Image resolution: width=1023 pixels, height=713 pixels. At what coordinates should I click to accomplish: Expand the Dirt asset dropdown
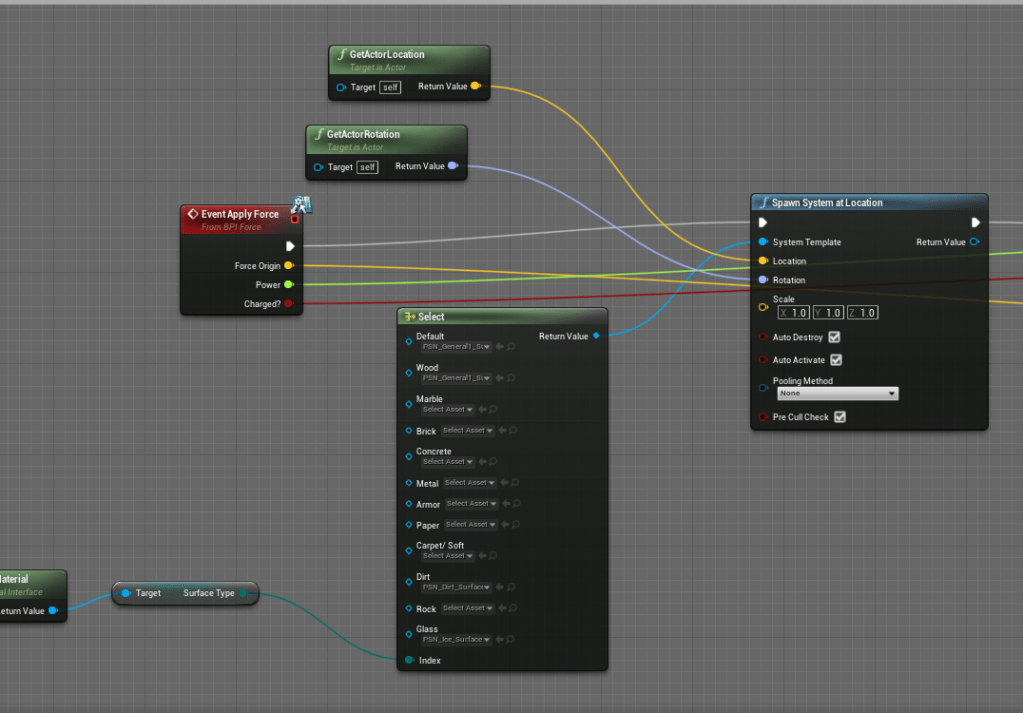pos(456,587)
